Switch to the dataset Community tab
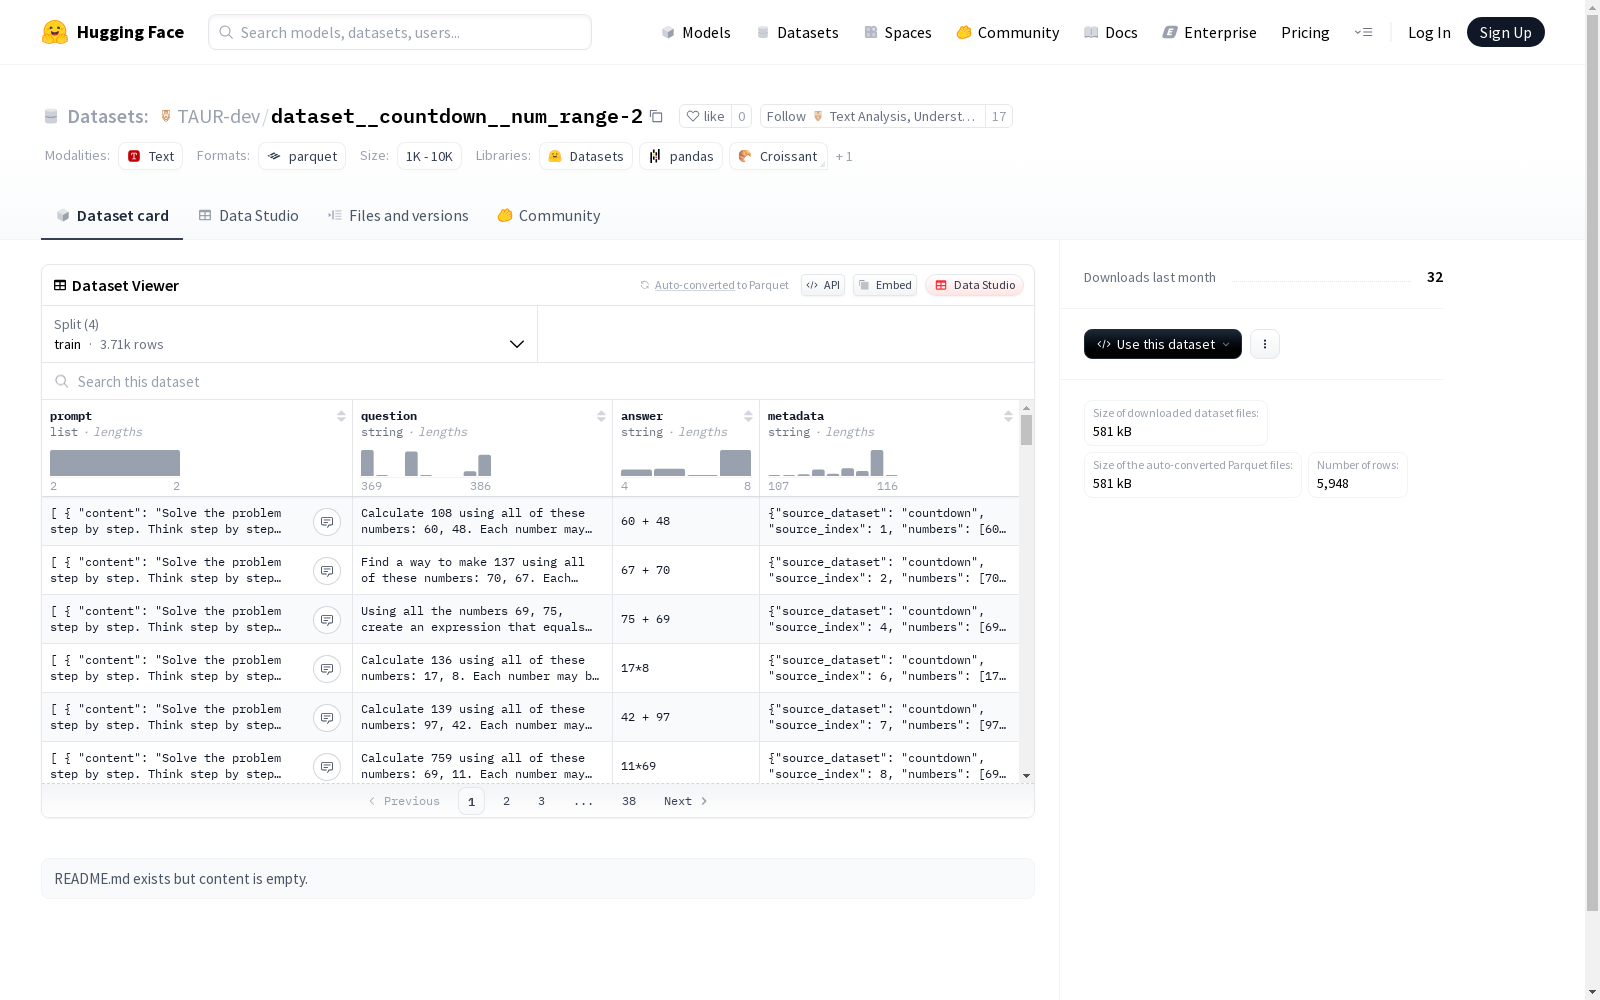Screen dimensions: 1600x1000 point(549,216)
